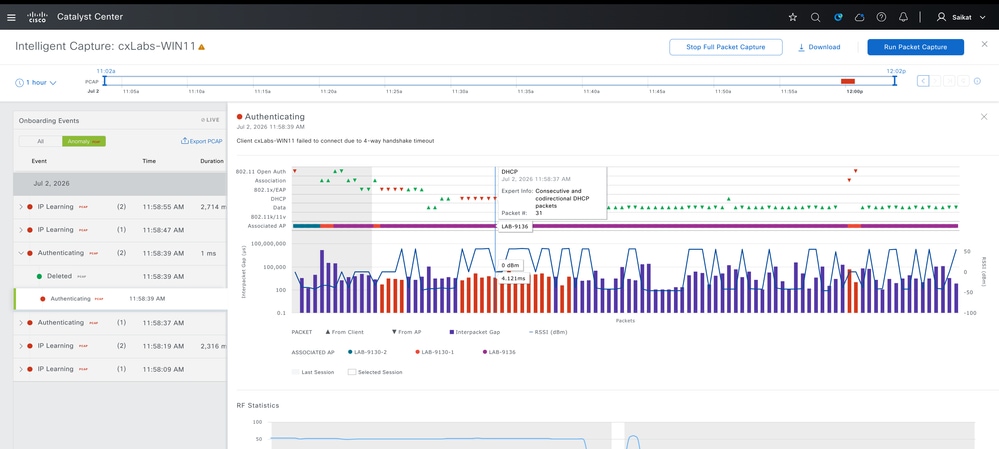Screen dimensions: 999x449
Task: Click the Last Session legend swatch
Action: coord(295,372)
